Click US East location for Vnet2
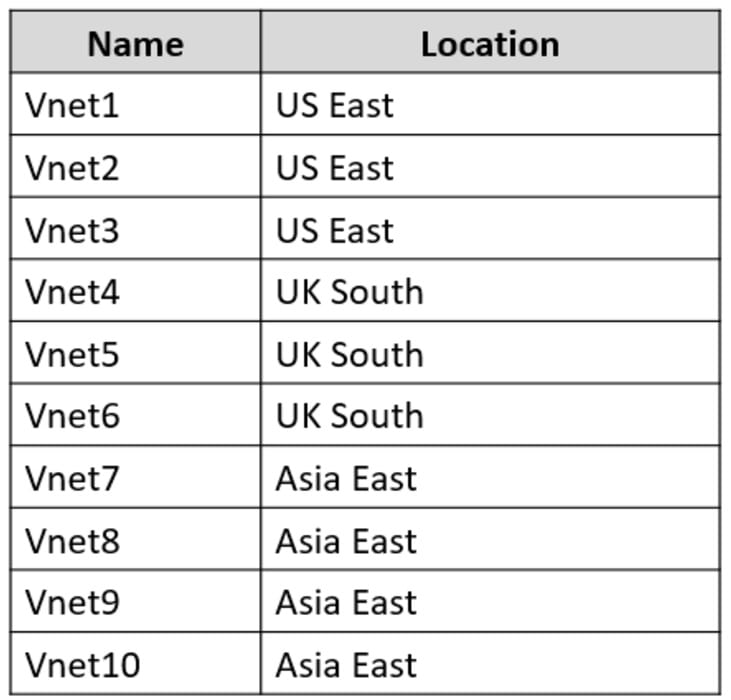This screenshot has width=731, height=700. coord(335,168)
